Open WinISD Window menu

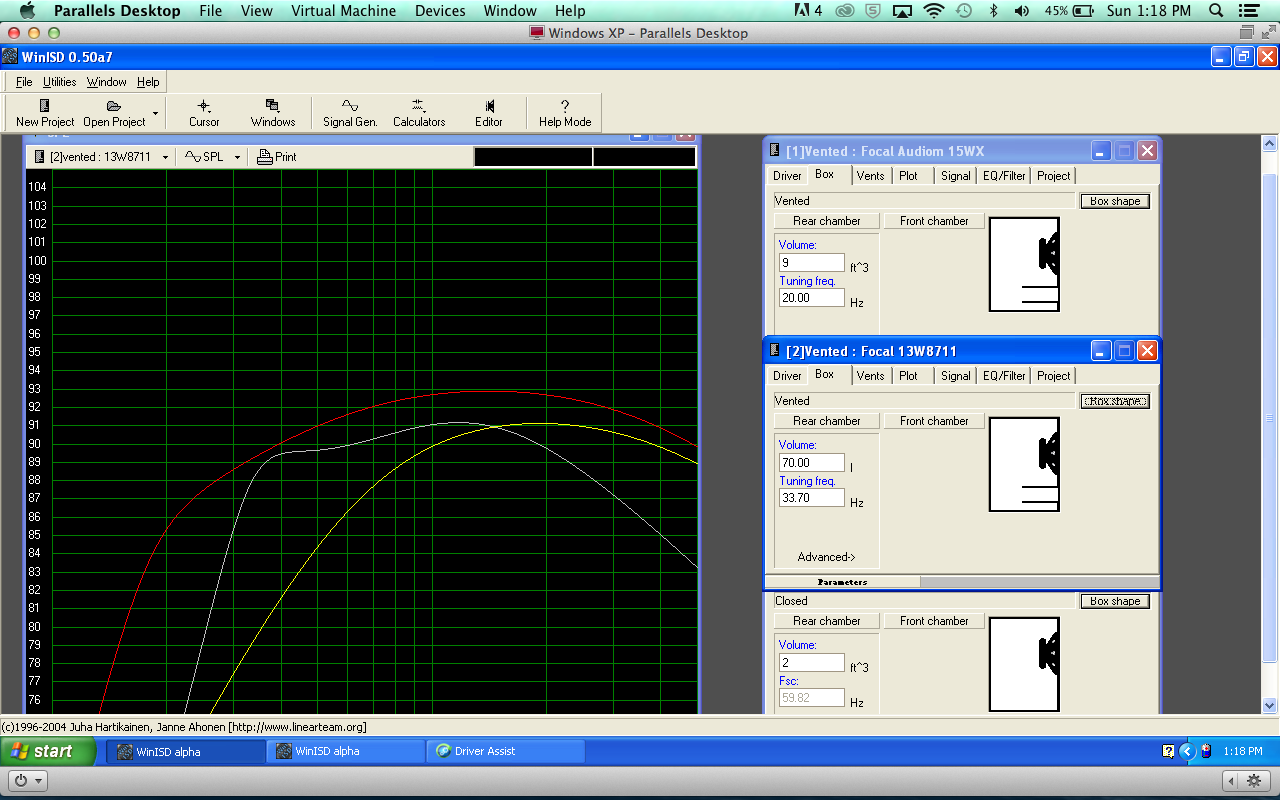pos(106,82)
